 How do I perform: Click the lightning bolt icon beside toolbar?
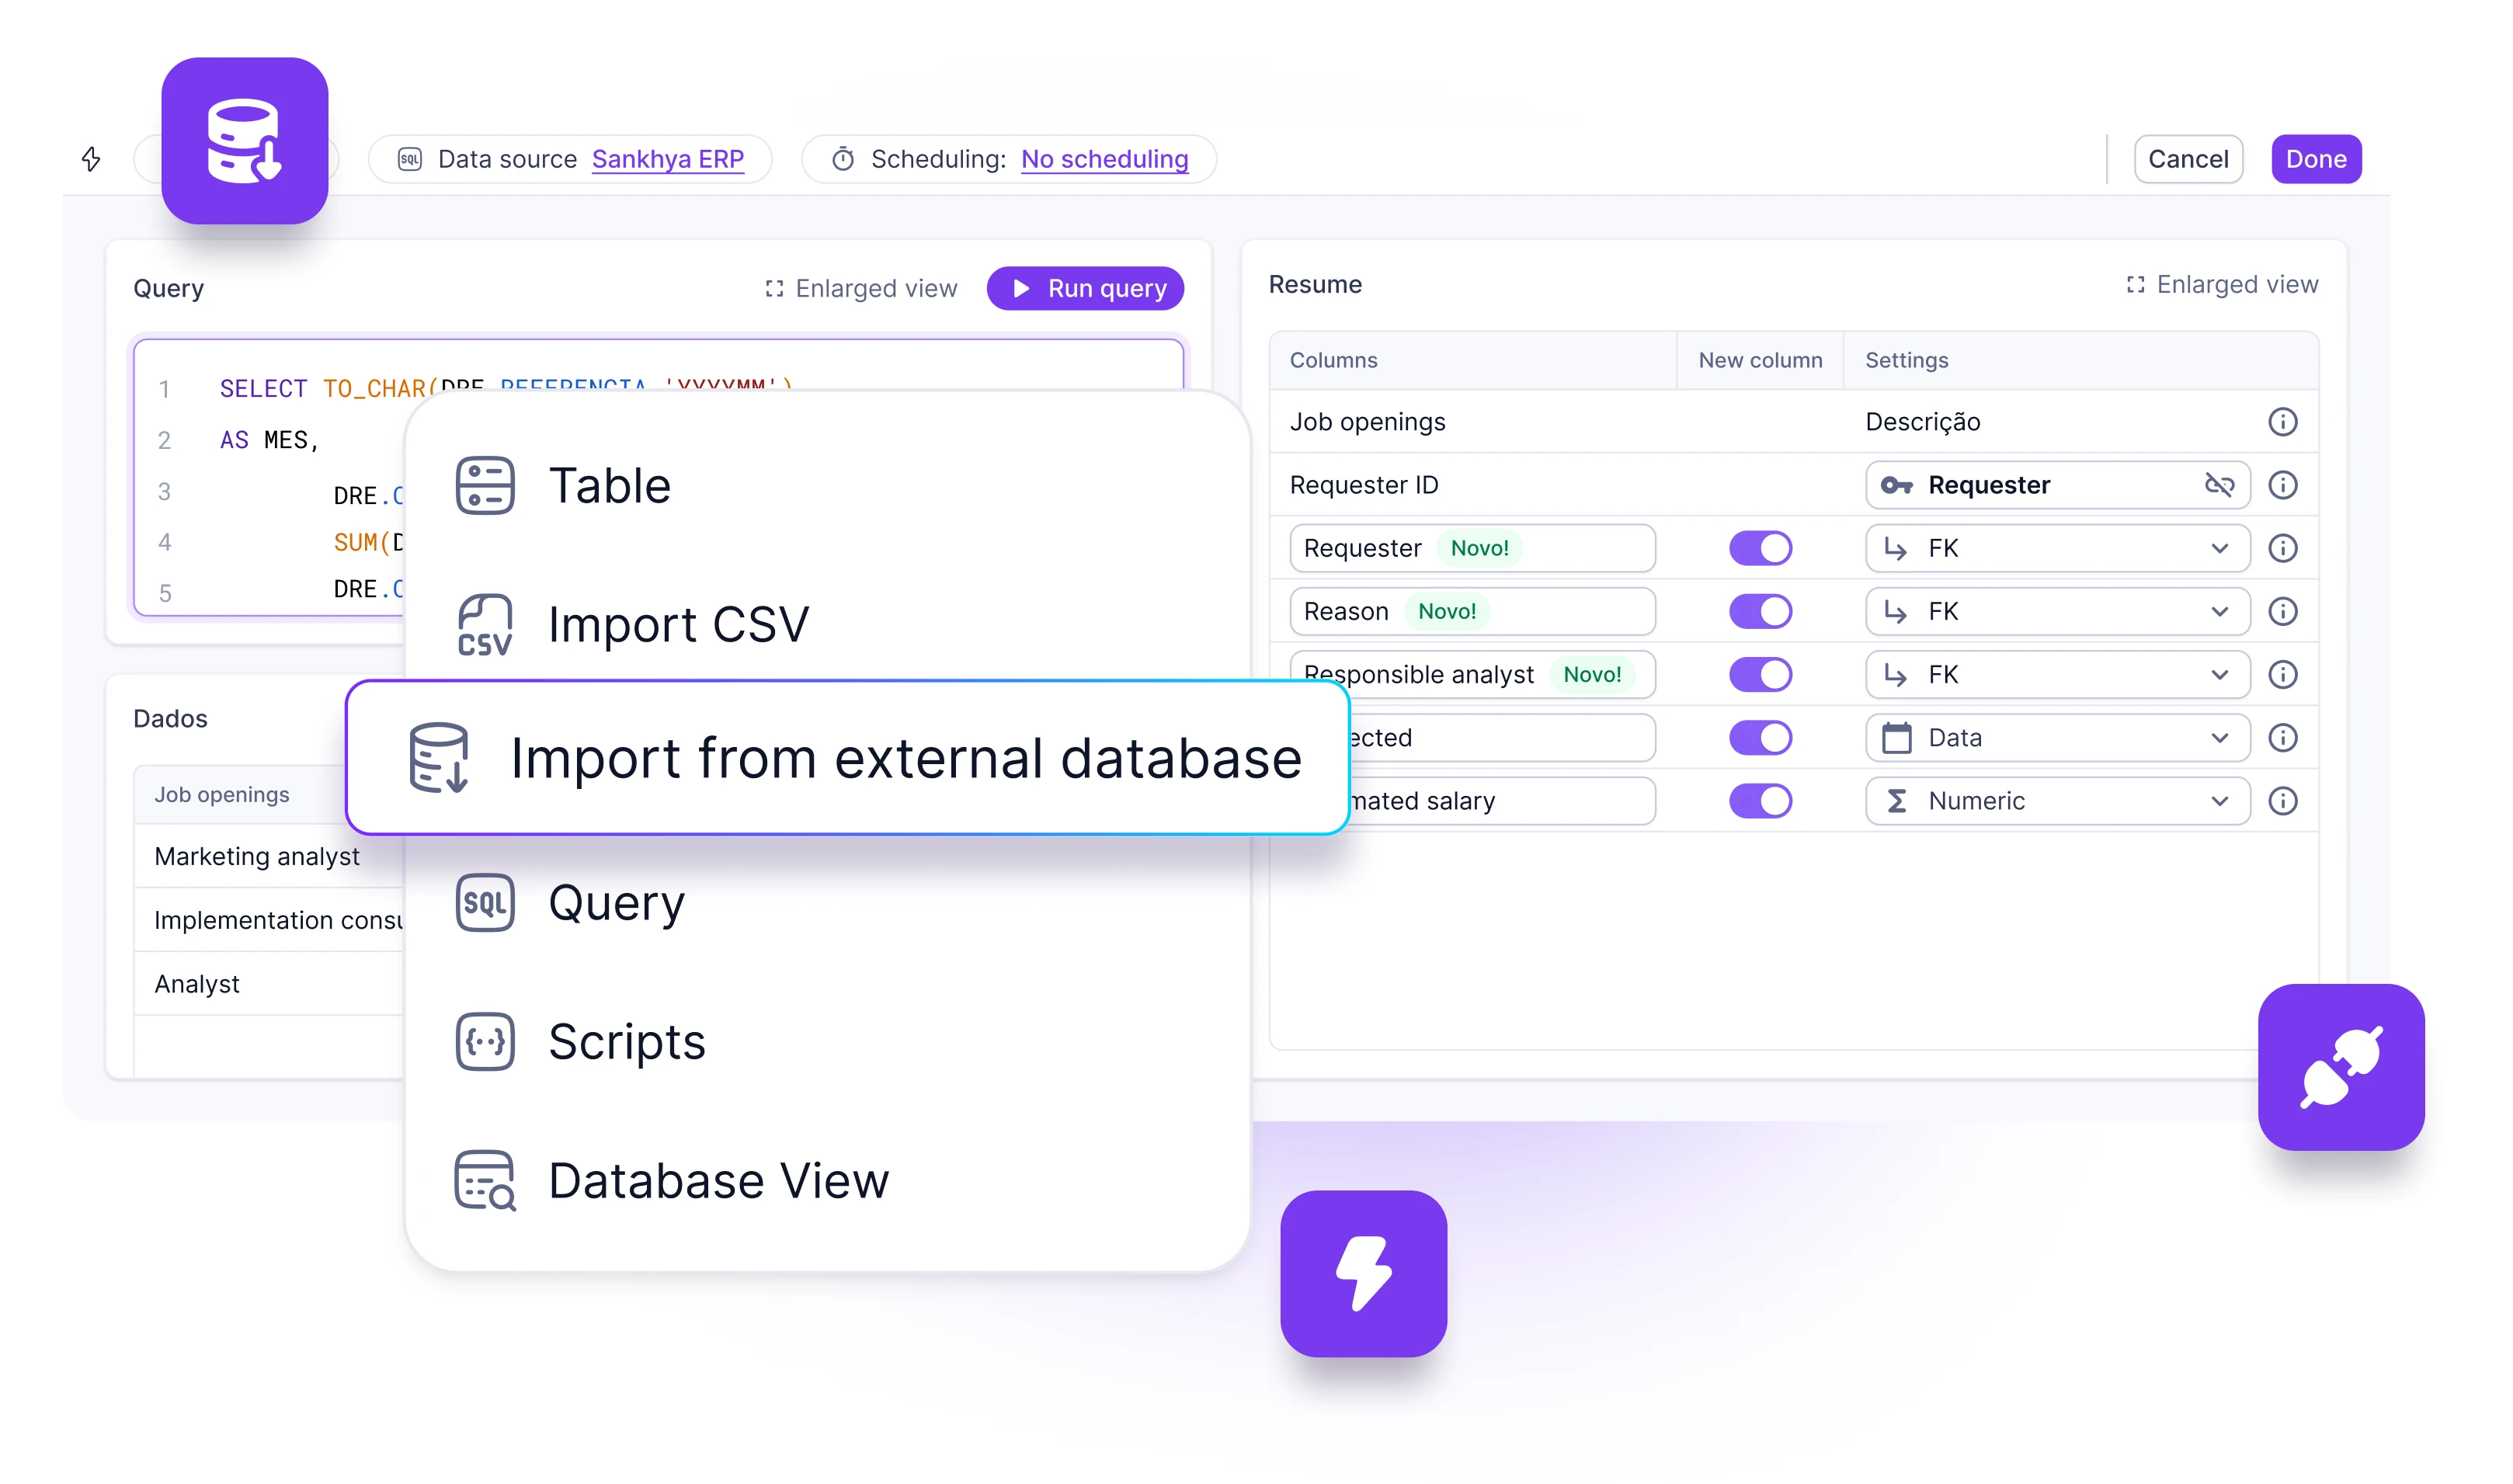(x=91, y=159)
